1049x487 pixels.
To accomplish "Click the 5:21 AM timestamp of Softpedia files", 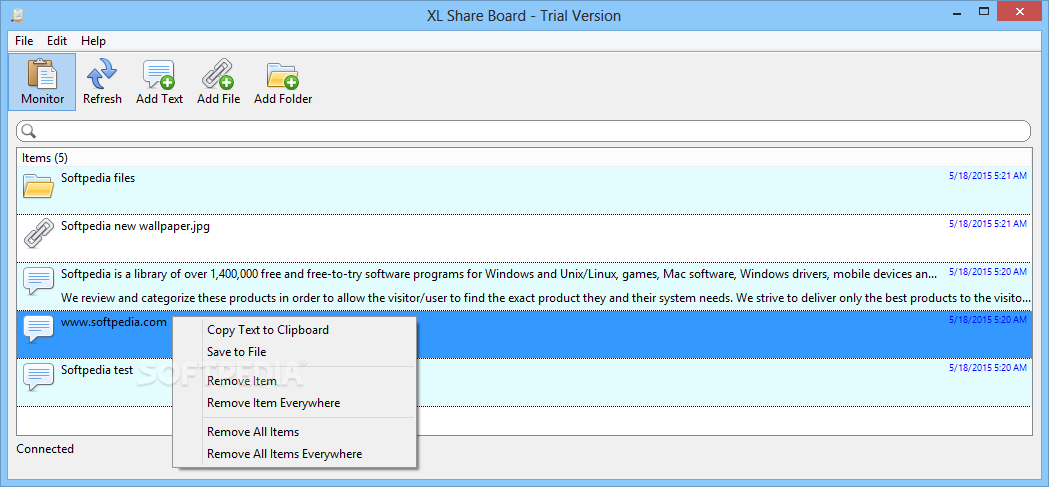I will coord(987,176).
